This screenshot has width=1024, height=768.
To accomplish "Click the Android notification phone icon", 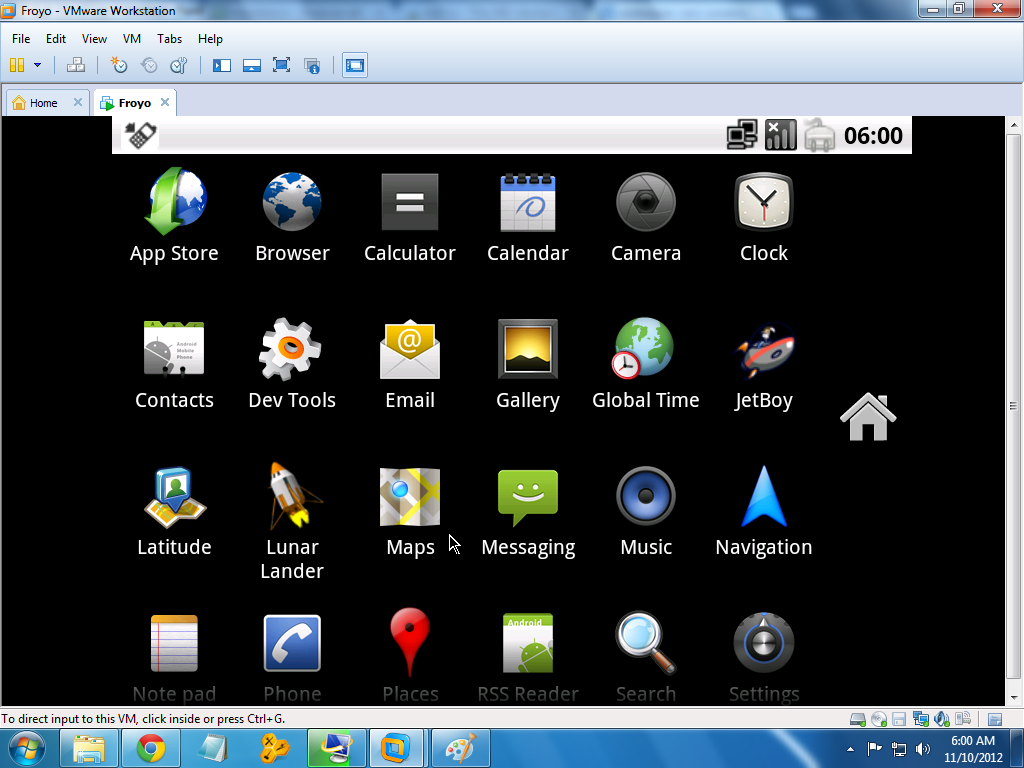I will click(x=140, y=135).
